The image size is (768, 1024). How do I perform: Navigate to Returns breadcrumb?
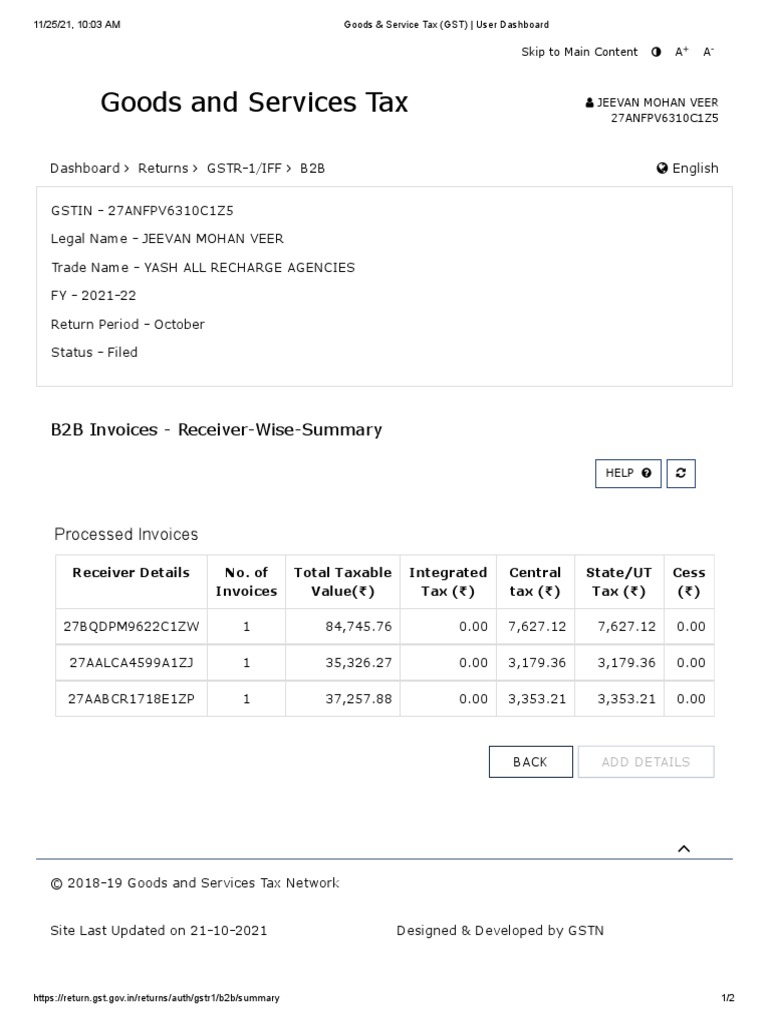click(163, 168)
